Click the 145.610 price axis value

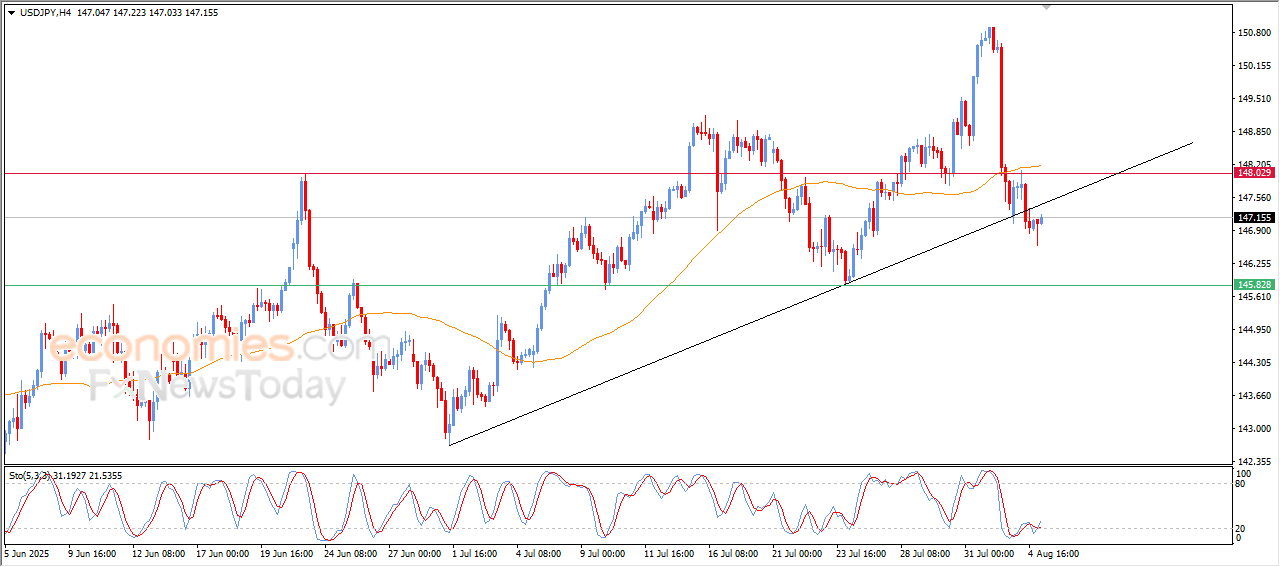point(1254,297)
